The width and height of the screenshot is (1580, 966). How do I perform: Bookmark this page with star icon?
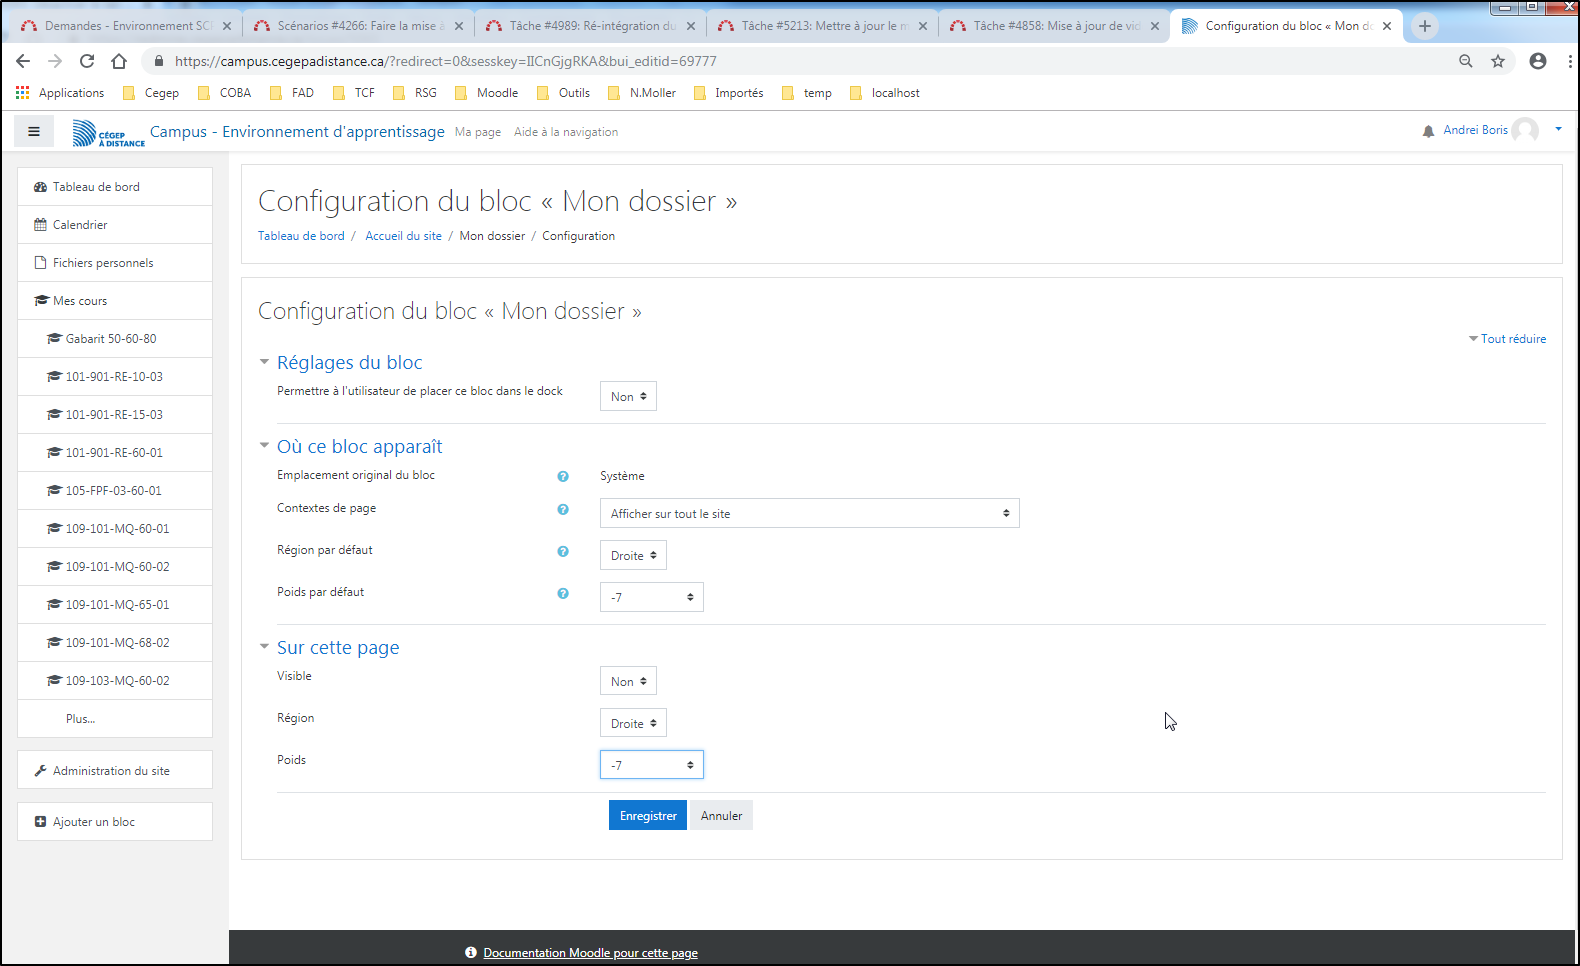click(1498, 61)
